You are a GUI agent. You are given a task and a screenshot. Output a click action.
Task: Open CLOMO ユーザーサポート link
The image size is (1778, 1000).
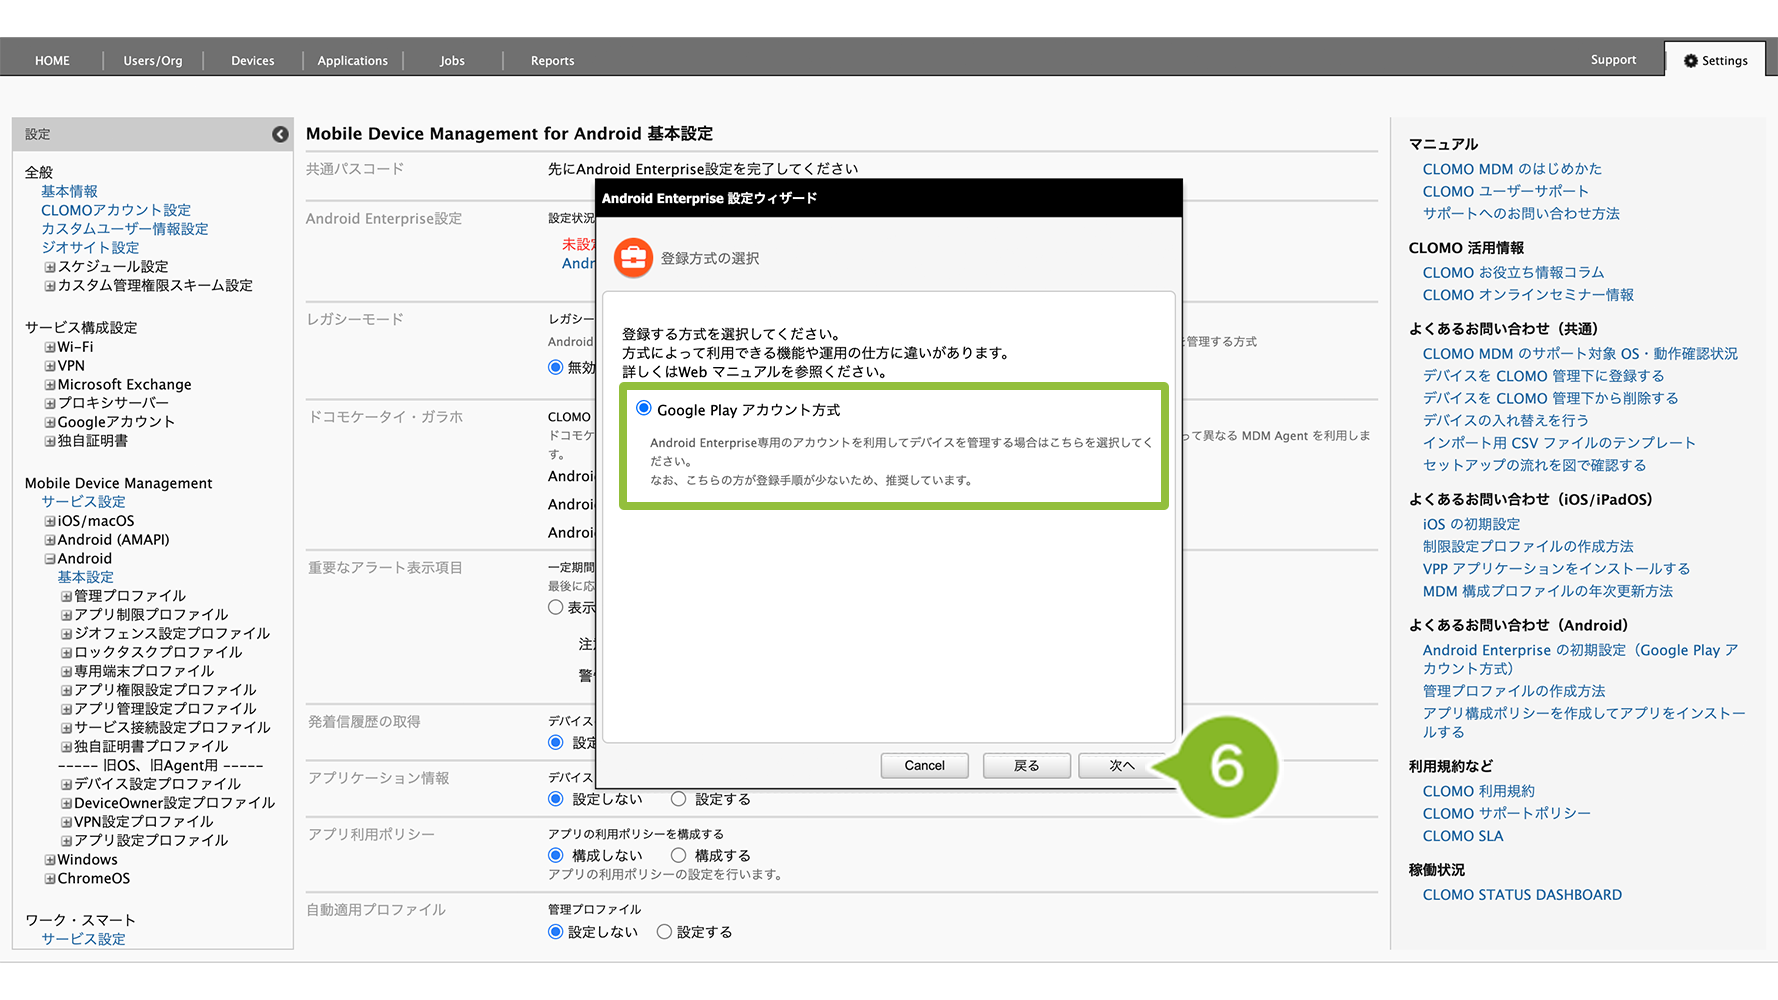[x=1505, y=191]
